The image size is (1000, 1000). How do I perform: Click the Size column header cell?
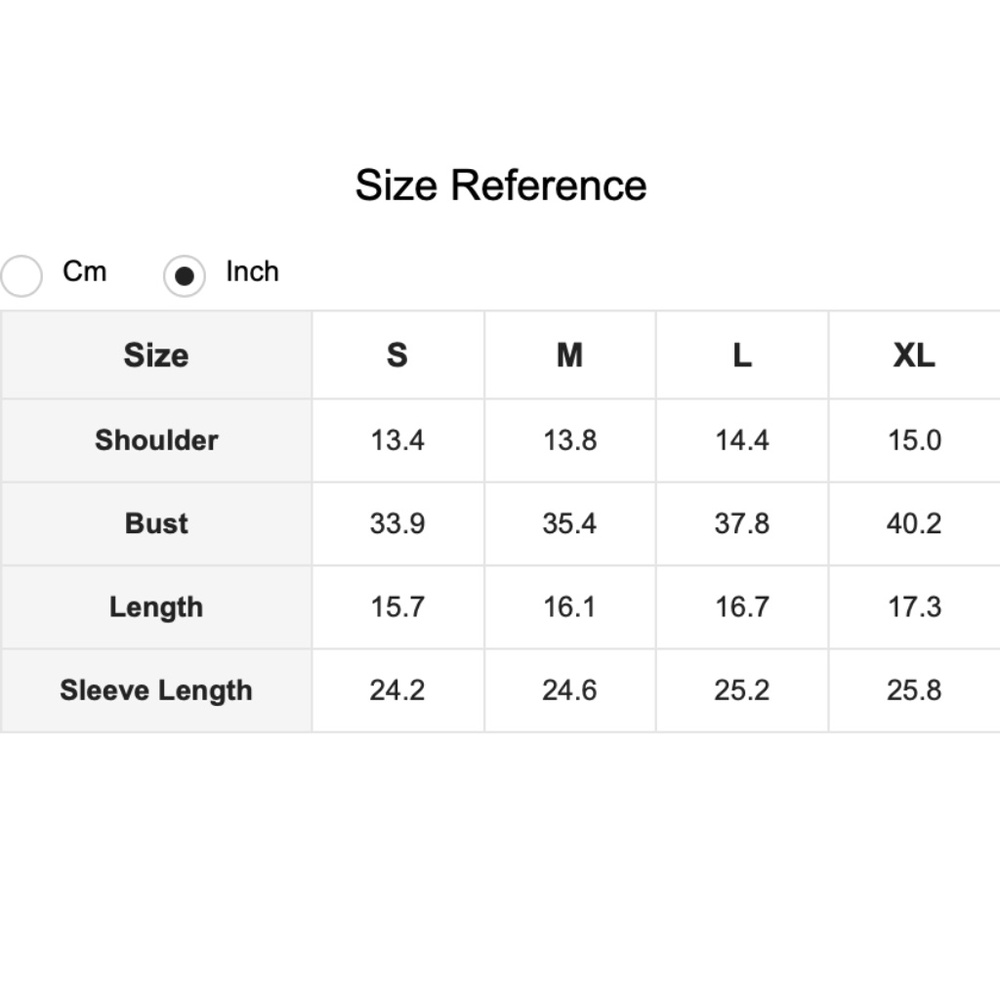pyautogui.click(x=156, y=355)
